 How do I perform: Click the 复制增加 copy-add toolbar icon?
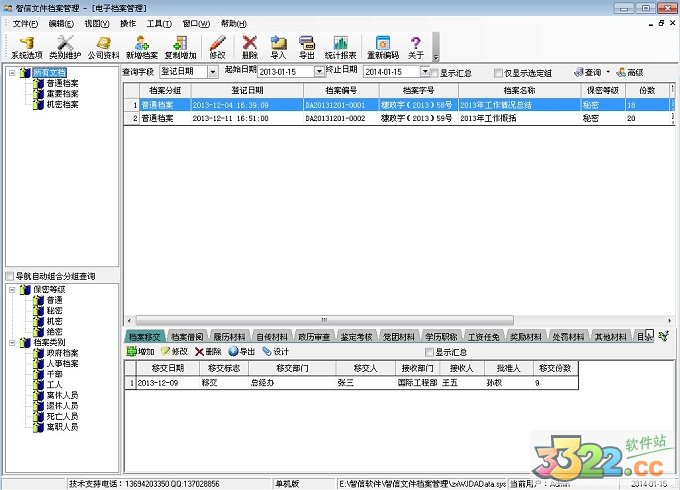tap(180, 46)
